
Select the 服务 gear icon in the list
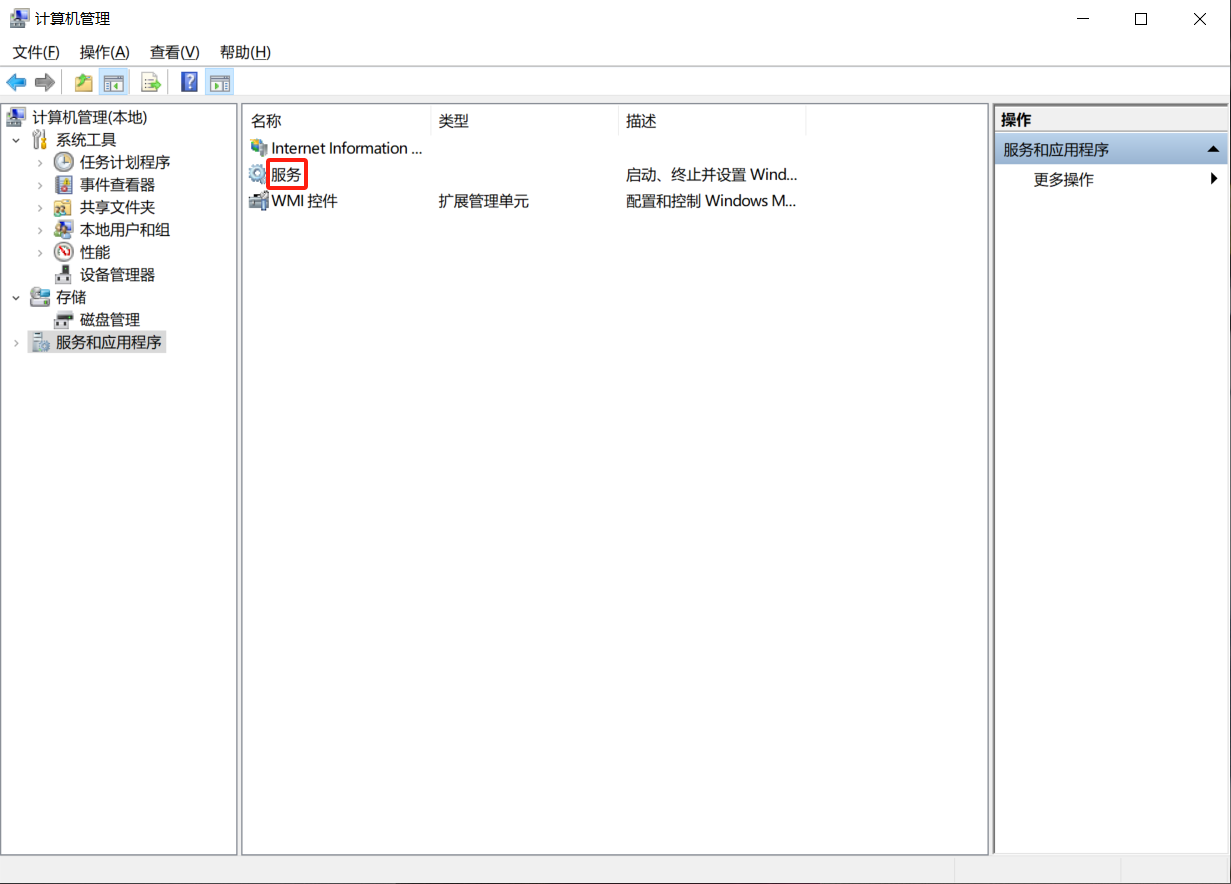(x=258, y=174)
